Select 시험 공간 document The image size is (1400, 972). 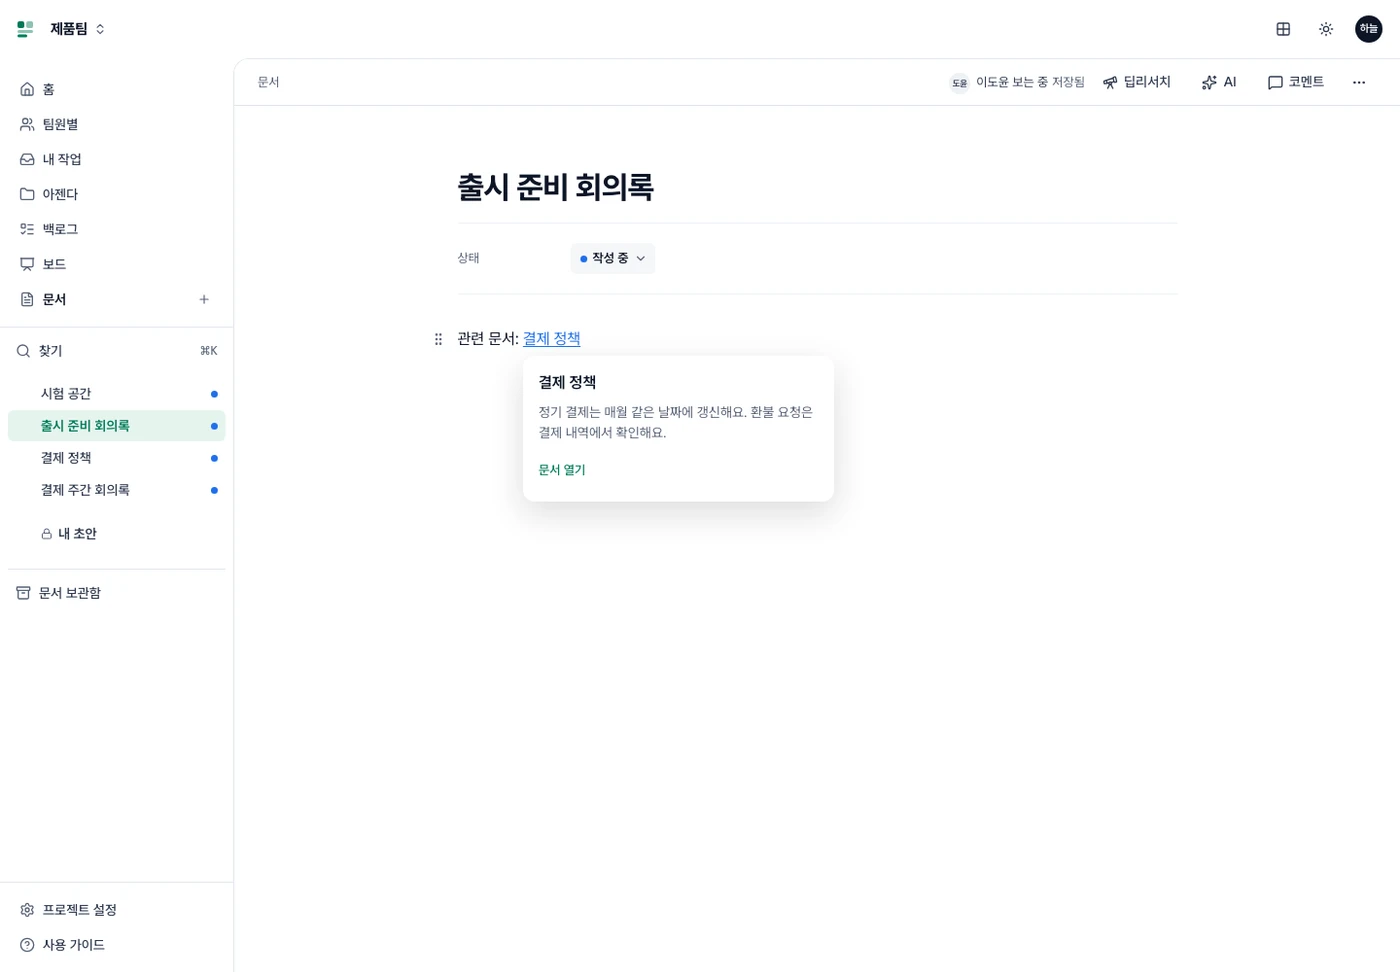(116, 394)
